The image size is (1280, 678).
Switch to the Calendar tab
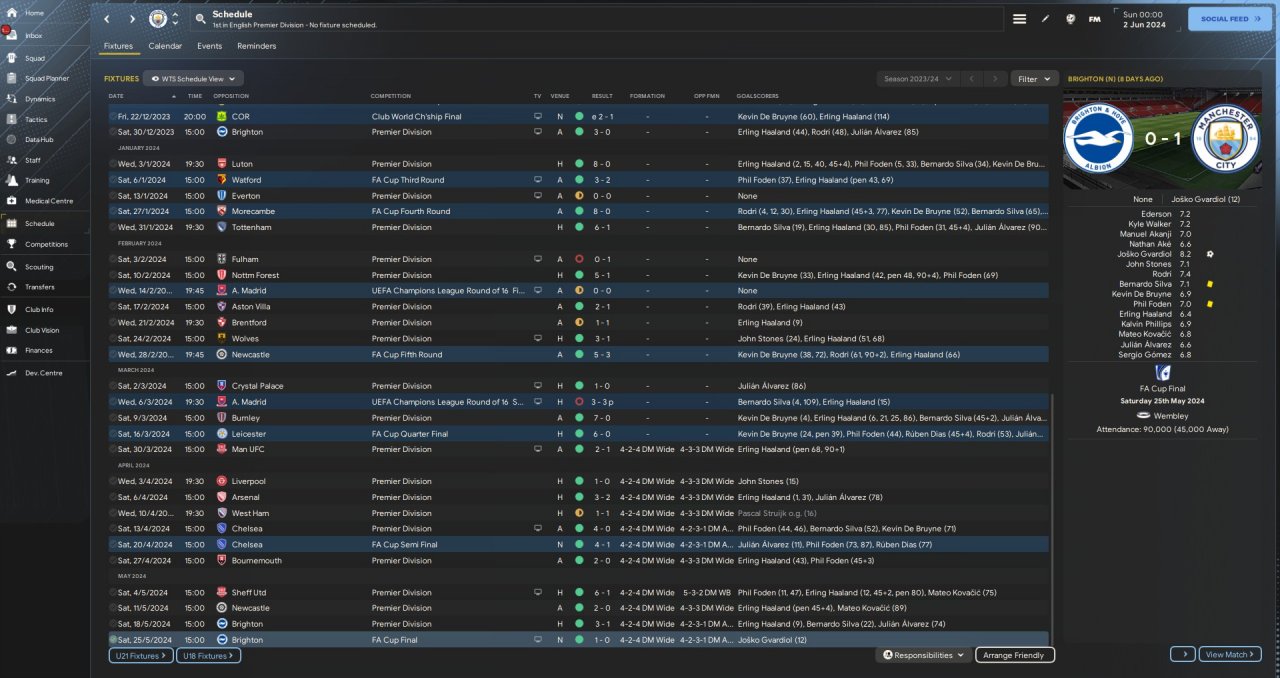(165, 46)
